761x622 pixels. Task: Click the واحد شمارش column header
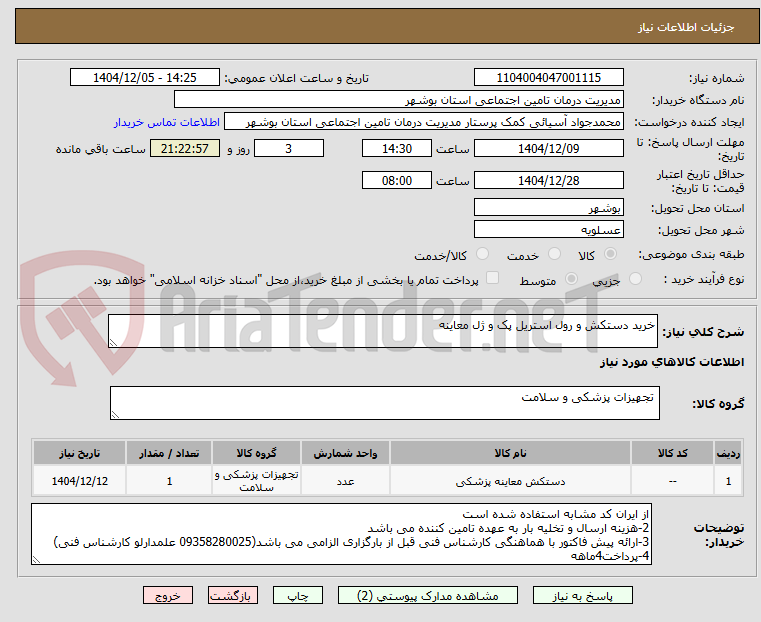(345, 453)
